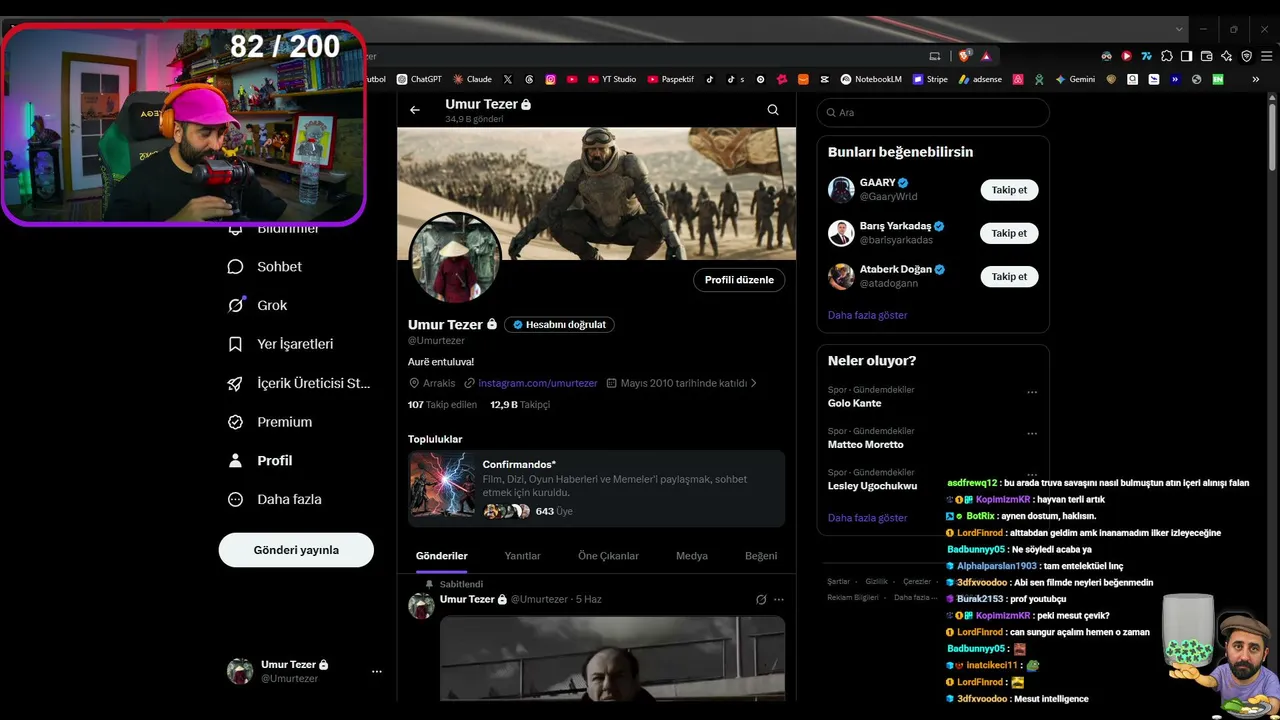1280x720 pixels.
Task: Open GAARY's profile avatar in suggestions
Action: (x=841, y=190)
